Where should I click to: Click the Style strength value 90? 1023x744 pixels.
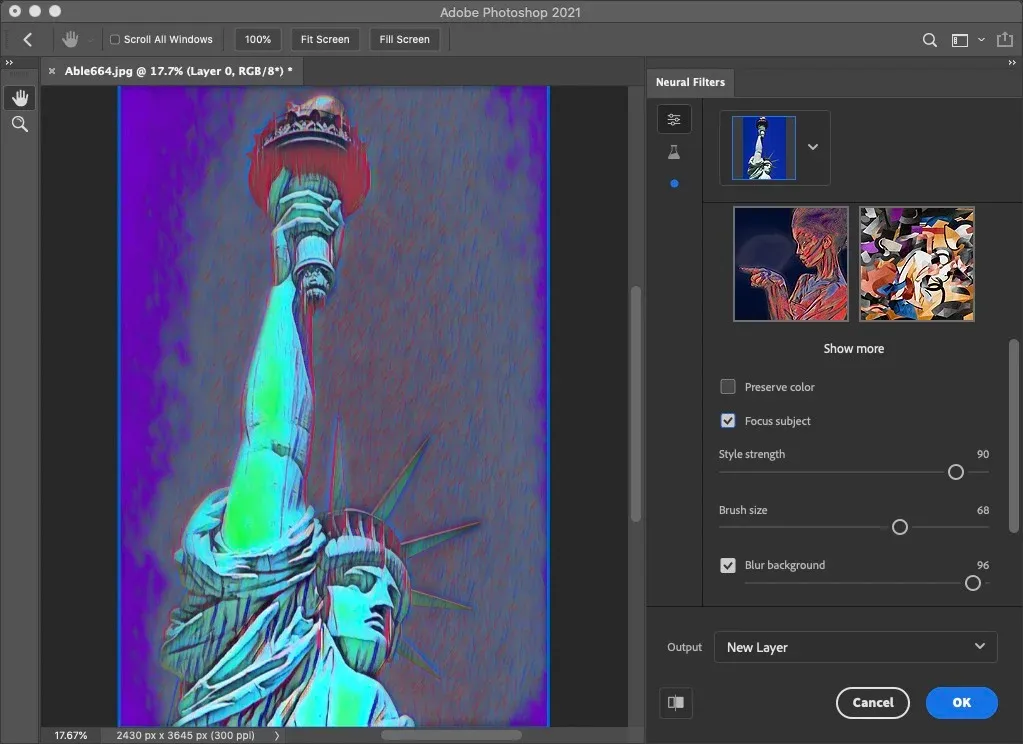pos(983,454)
